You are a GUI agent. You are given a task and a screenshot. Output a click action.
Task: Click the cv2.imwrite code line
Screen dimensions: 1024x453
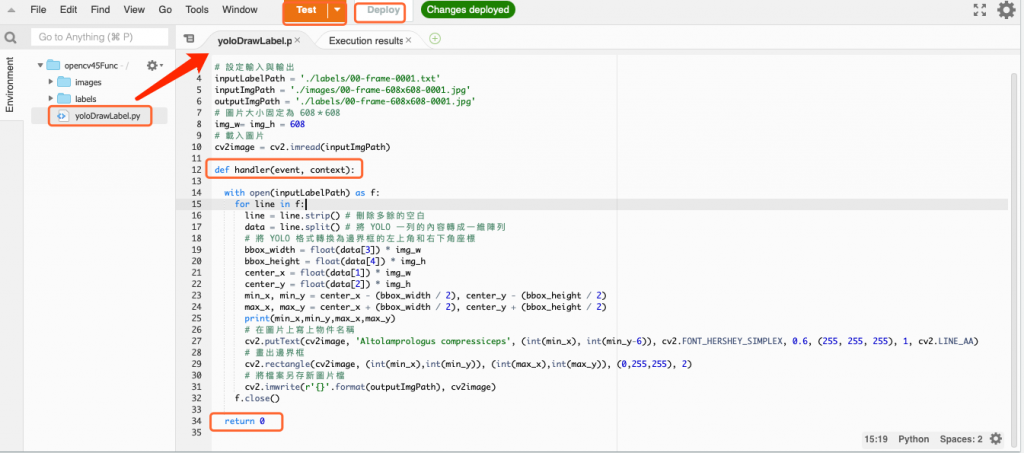coord(370,387)
